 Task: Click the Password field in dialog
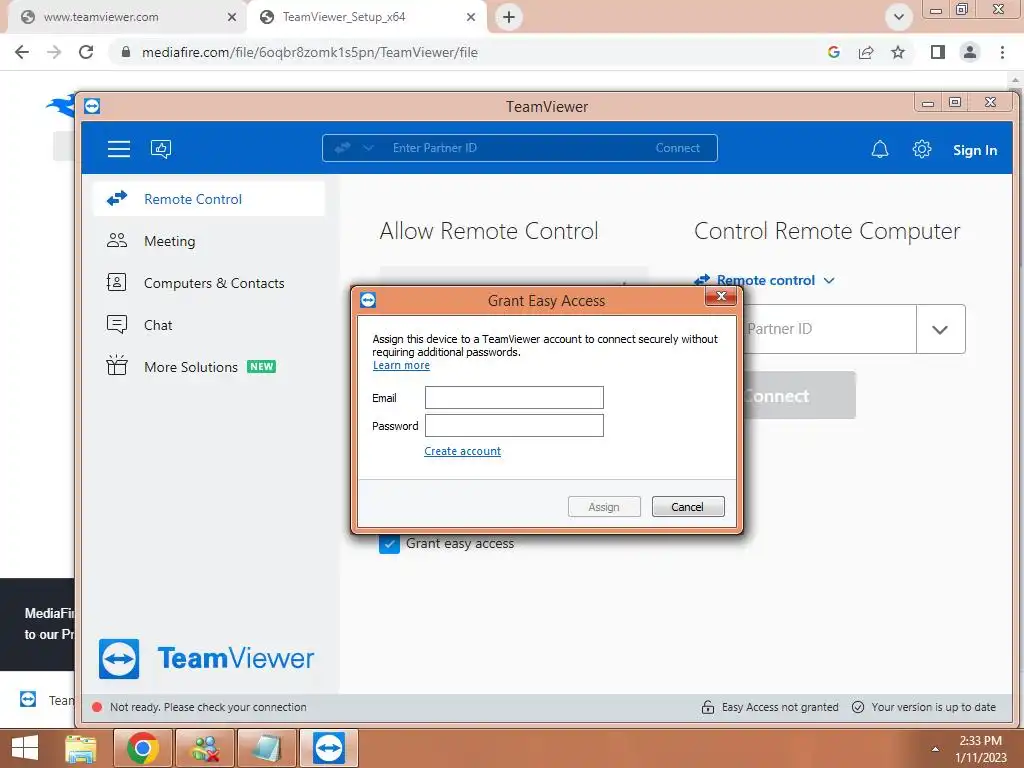tap(514, 426)
